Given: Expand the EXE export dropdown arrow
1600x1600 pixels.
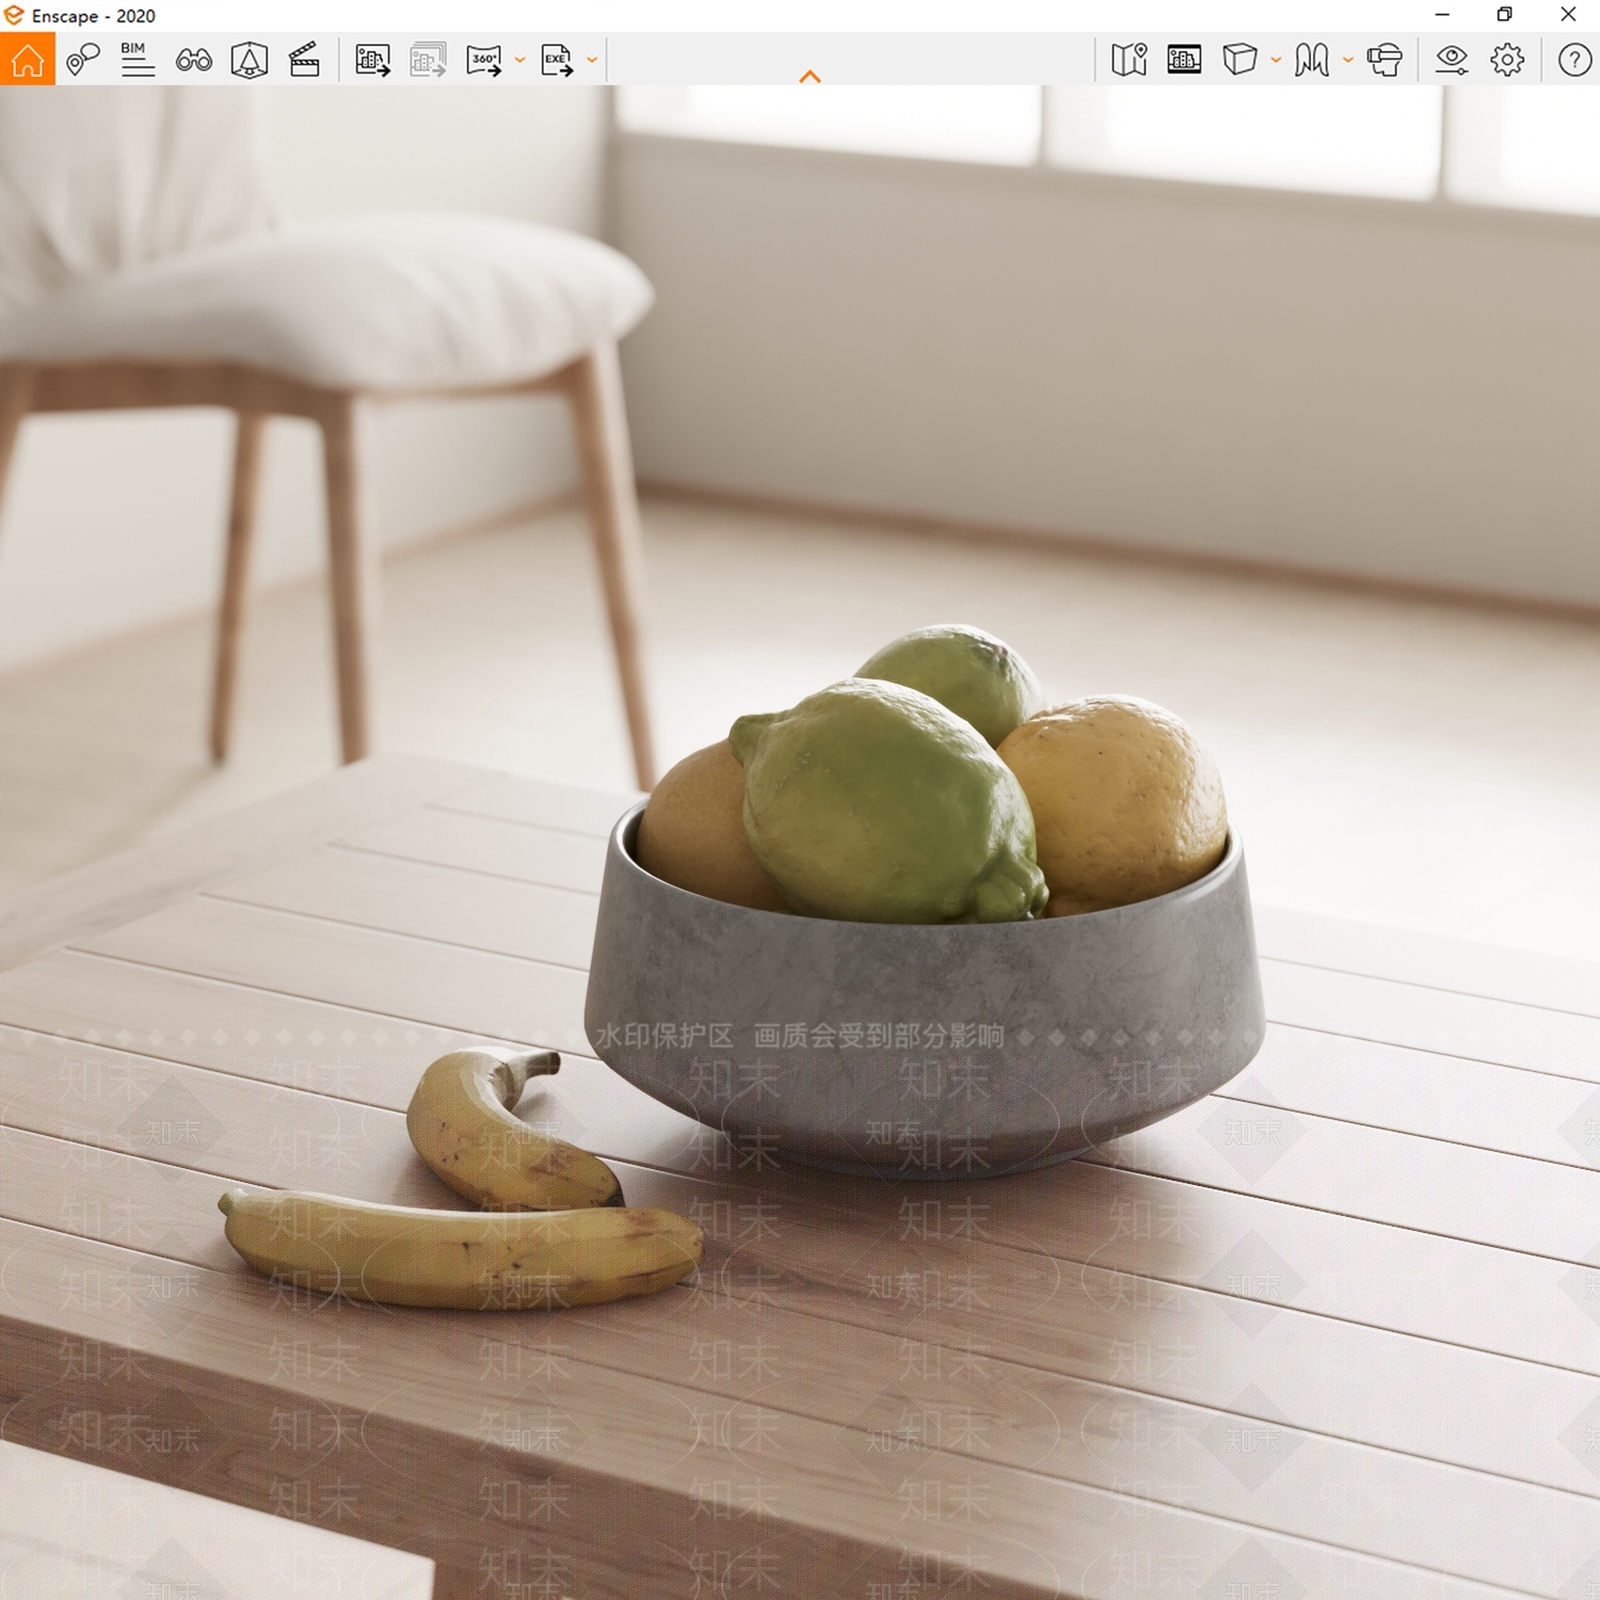Looking at the screenshot, I should (592, 61).
